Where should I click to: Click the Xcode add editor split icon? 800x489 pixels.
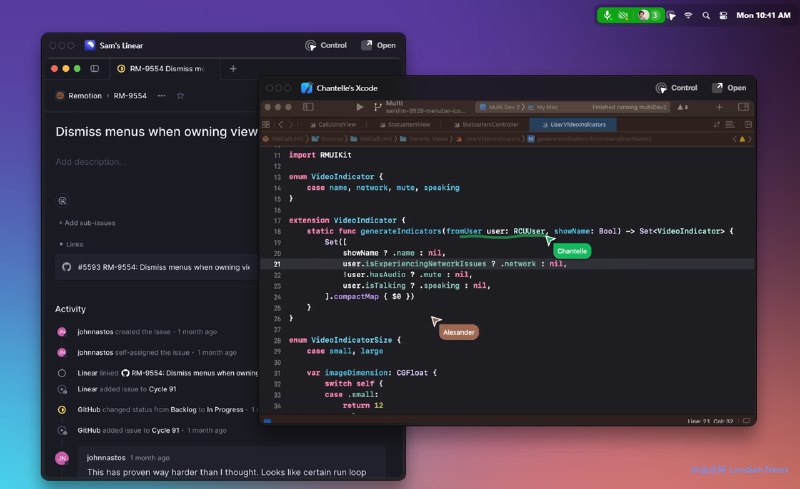coord(748,125)
